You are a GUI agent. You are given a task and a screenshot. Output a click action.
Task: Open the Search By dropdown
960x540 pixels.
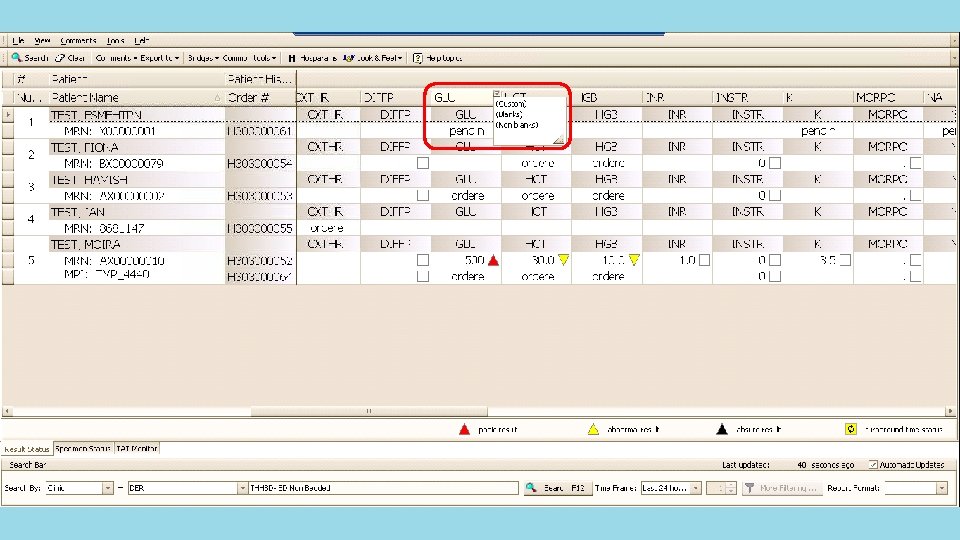(x=107, y=488)
